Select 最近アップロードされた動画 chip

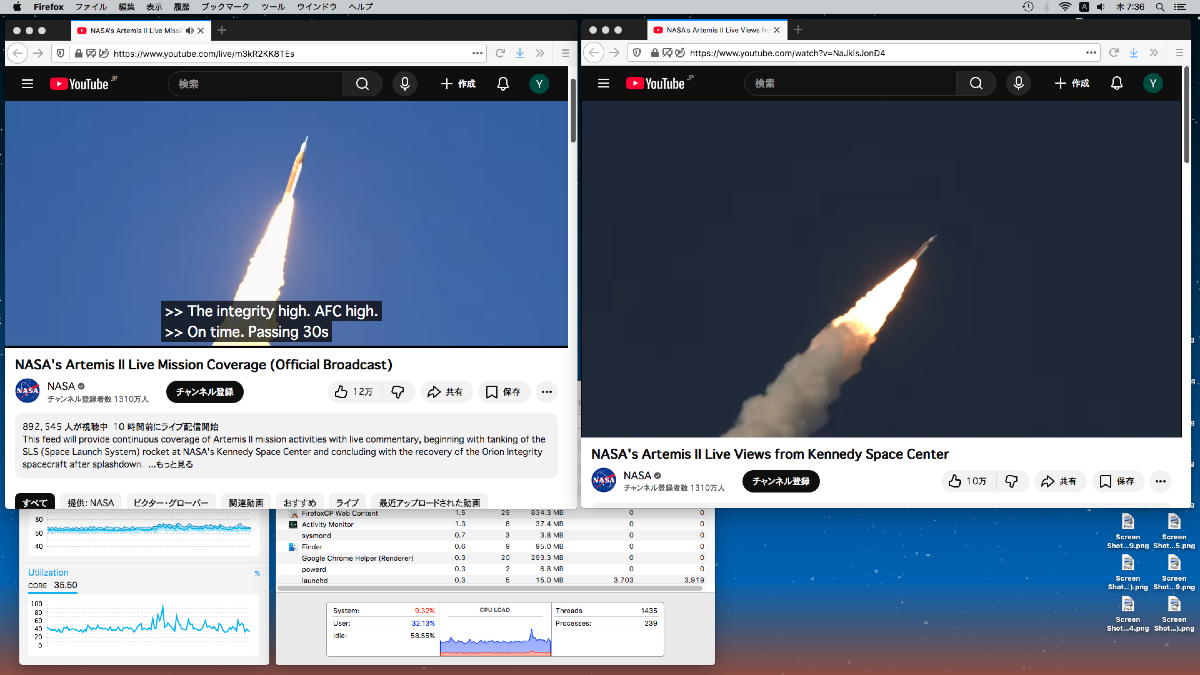[x=429, y=502]
